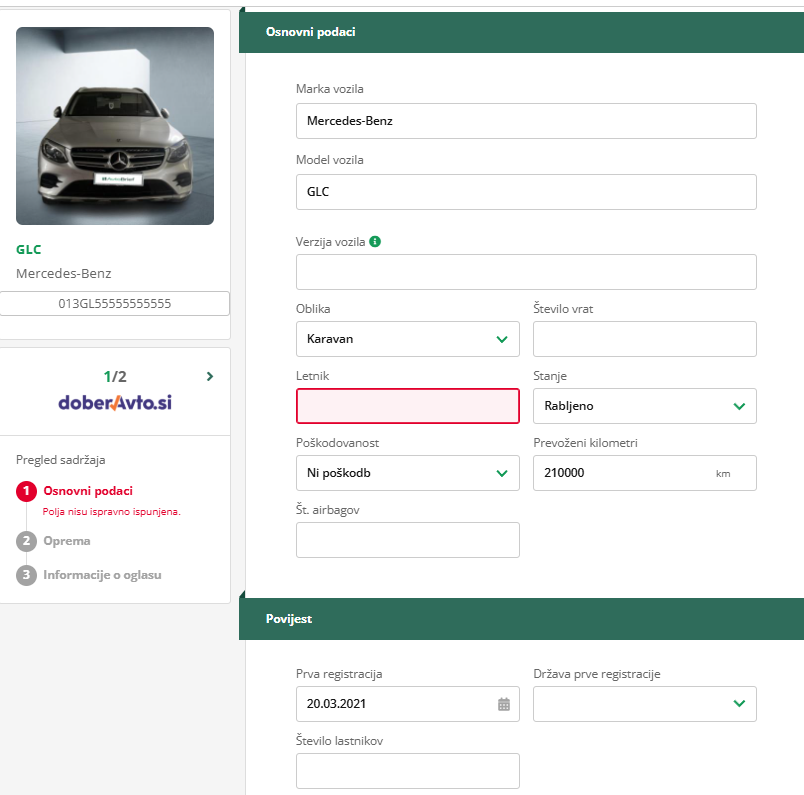Click the GLC vehicle title link
Screen dimensions: 804x795
29,250
